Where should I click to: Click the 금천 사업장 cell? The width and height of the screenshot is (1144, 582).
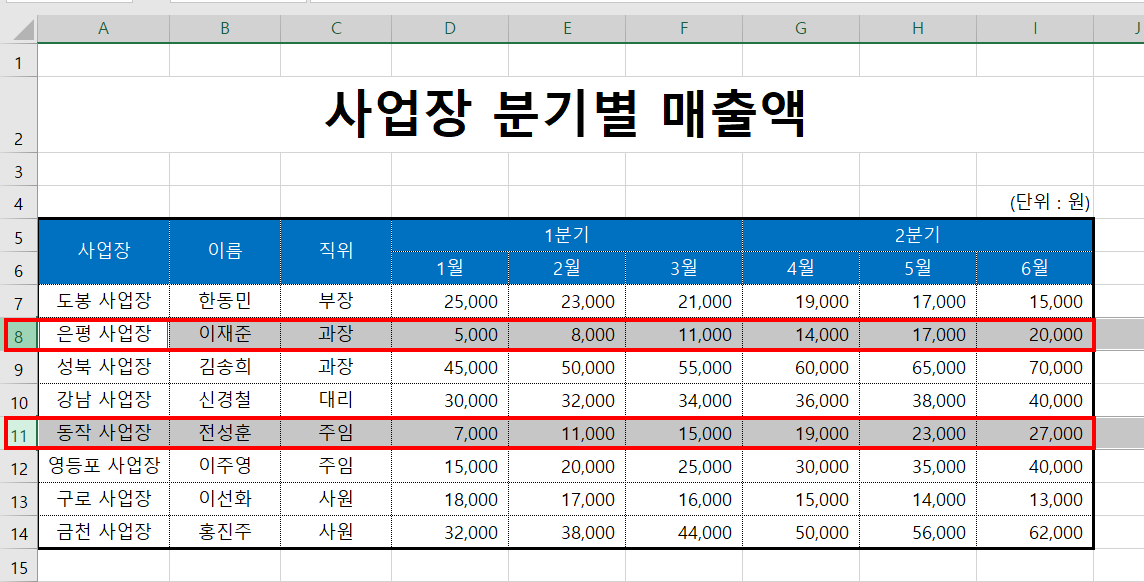(x=104, y=532)
